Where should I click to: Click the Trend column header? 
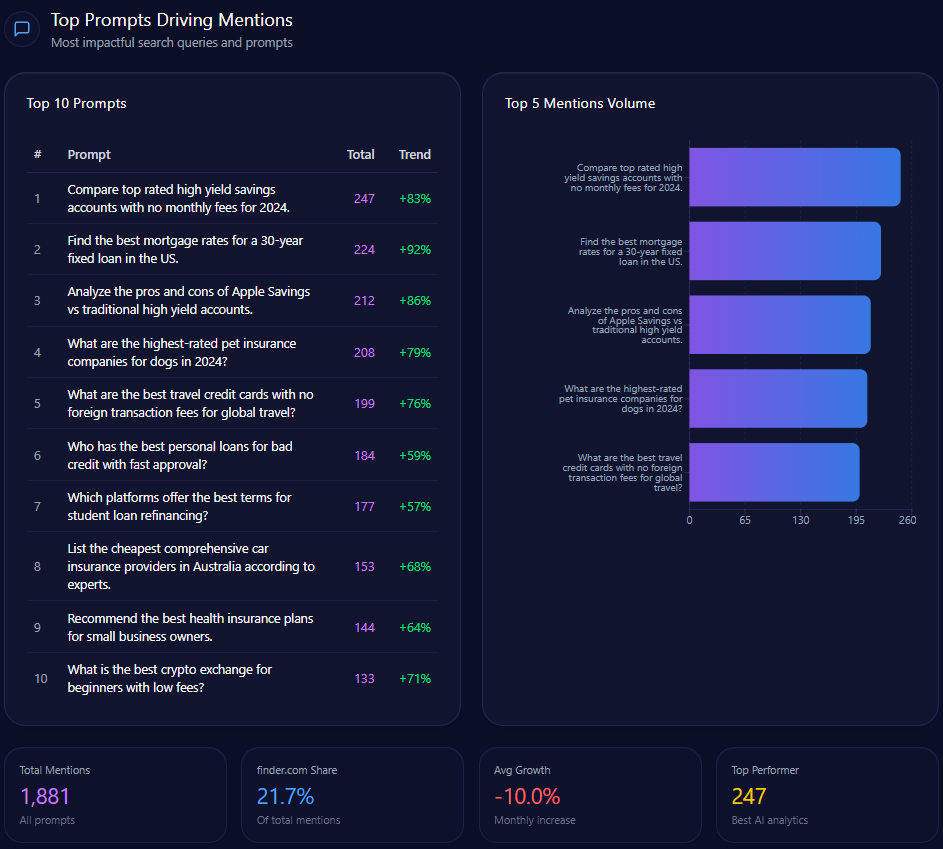[x=414, y=154]
